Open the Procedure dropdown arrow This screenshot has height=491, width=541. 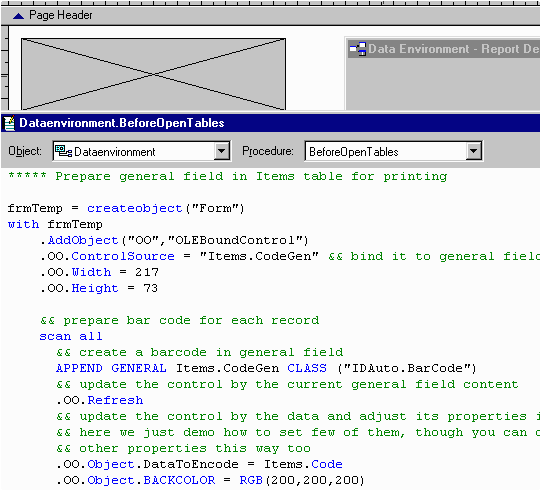(473, 151)
